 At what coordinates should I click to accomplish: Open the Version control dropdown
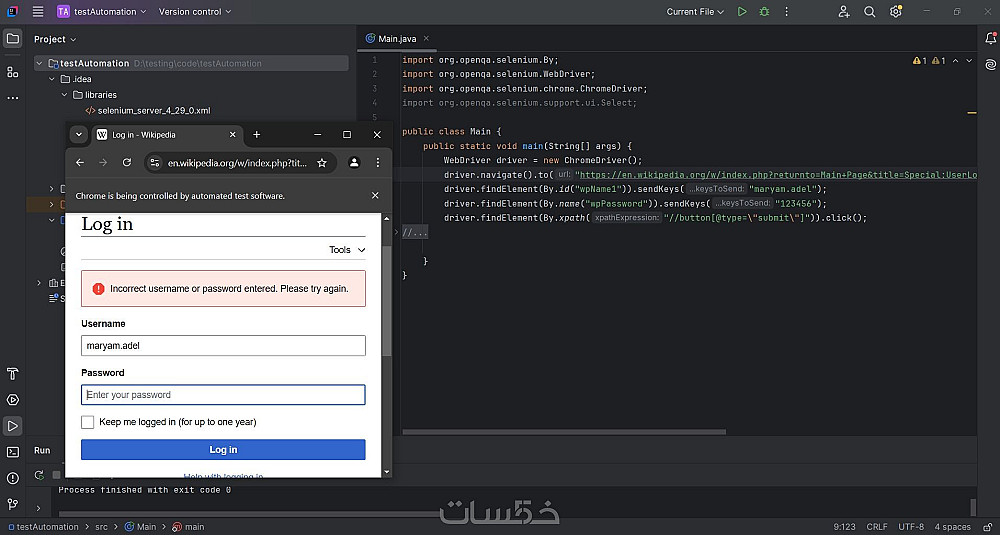195,11
